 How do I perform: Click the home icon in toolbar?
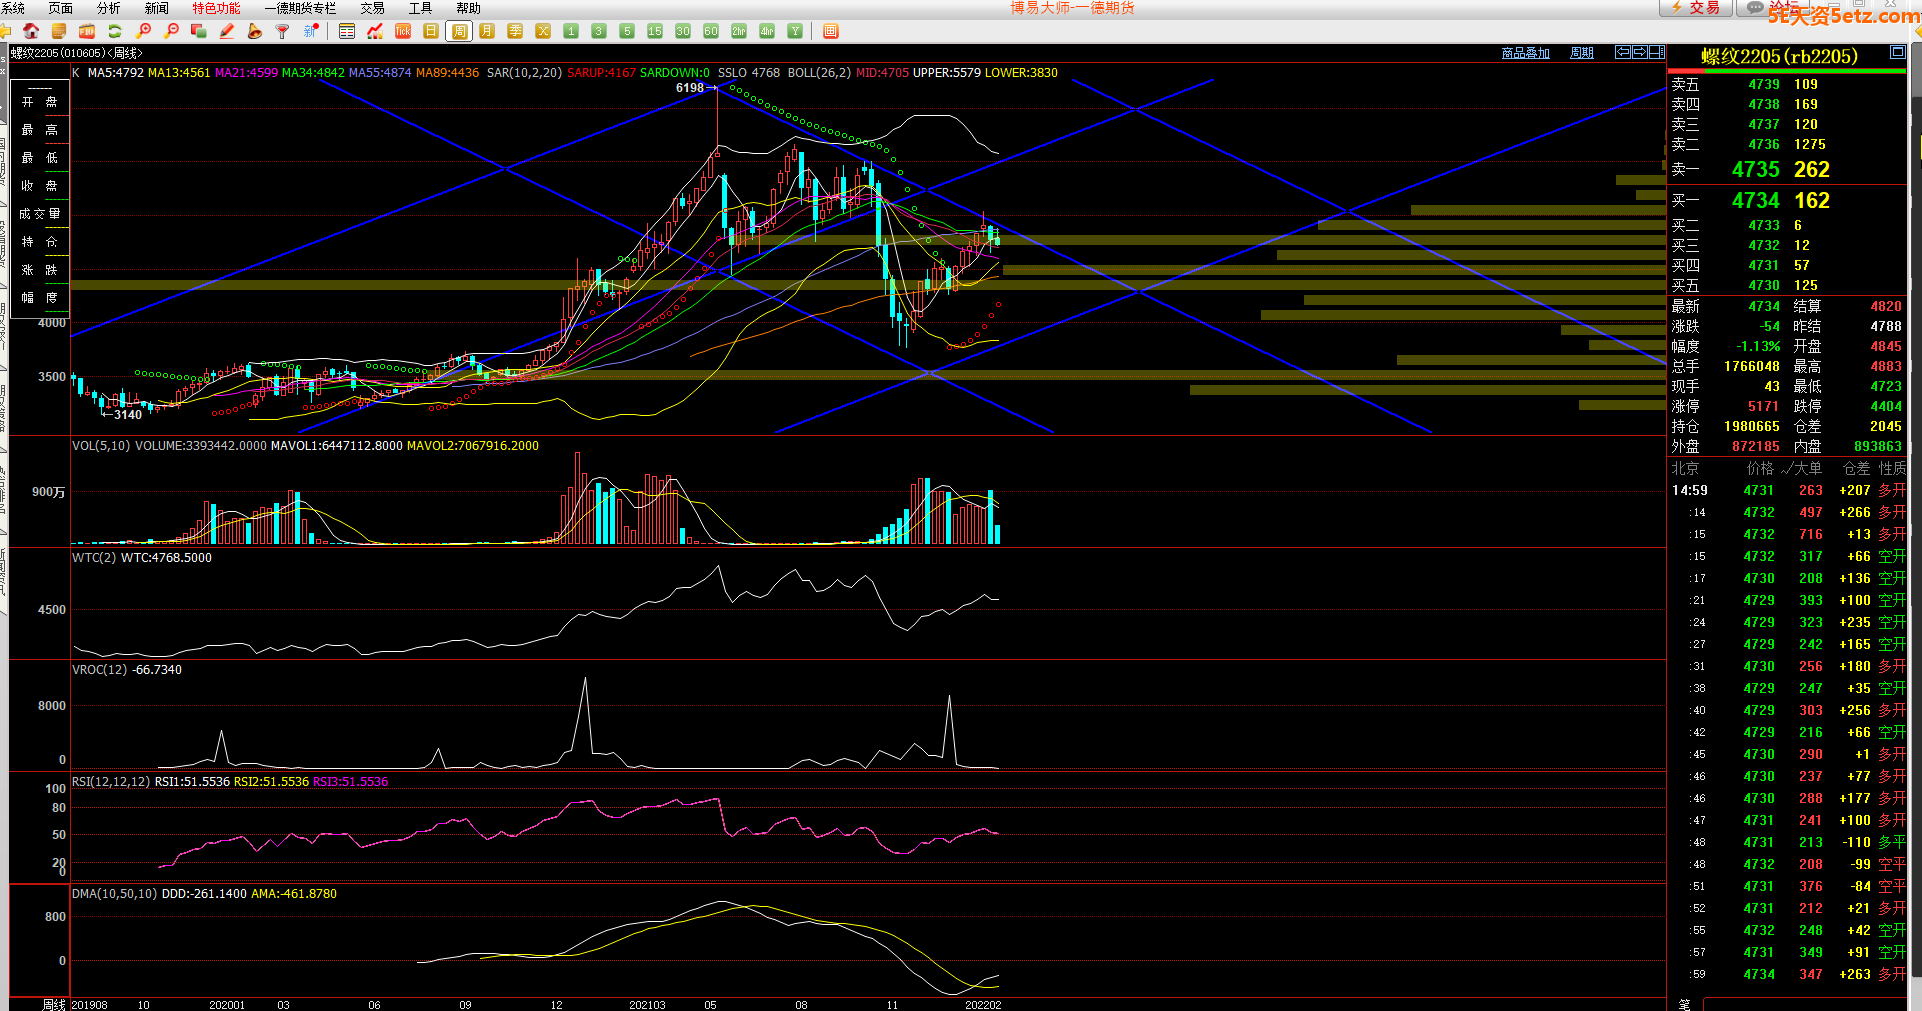pos(31,32)
